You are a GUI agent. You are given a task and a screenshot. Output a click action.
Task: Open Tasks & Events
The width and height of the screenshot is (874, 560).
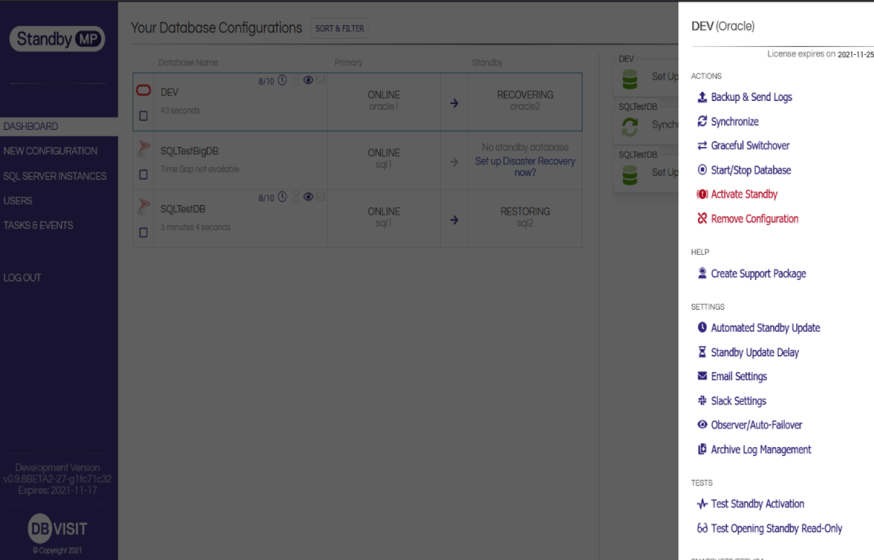38,225
